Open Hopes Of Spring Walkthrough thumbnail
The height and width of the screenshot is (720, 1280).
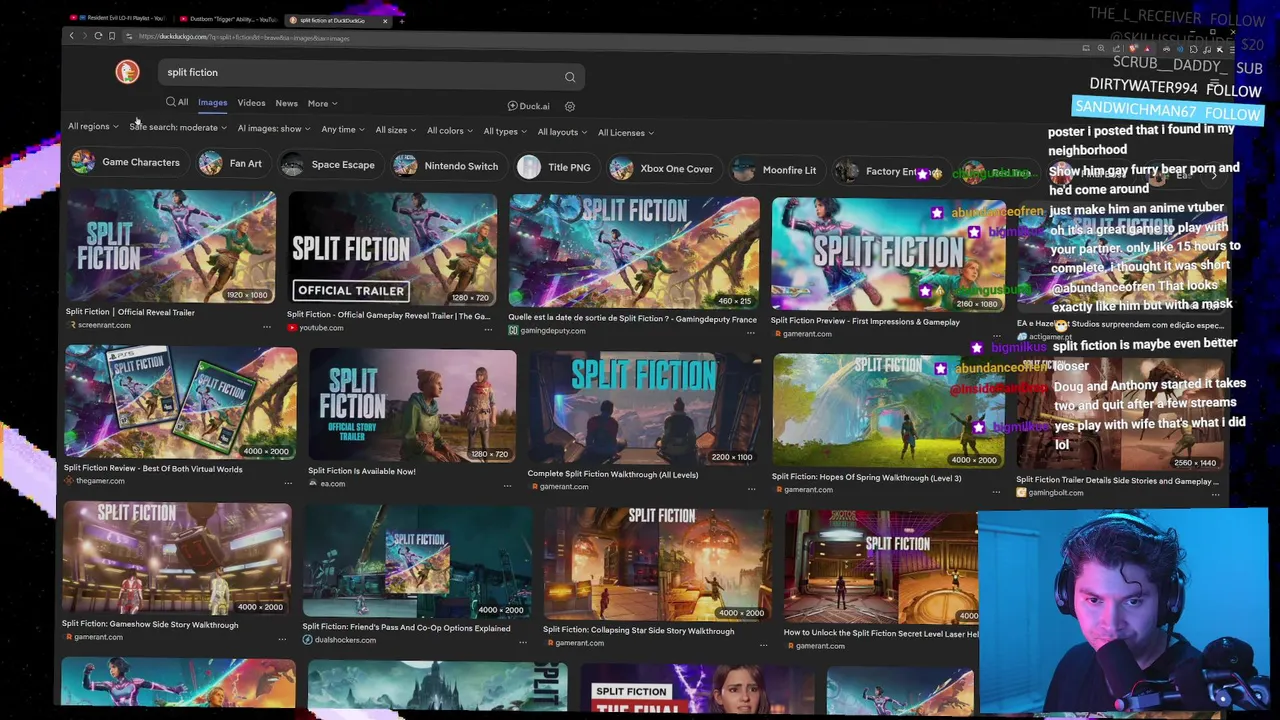coord(888,411)
